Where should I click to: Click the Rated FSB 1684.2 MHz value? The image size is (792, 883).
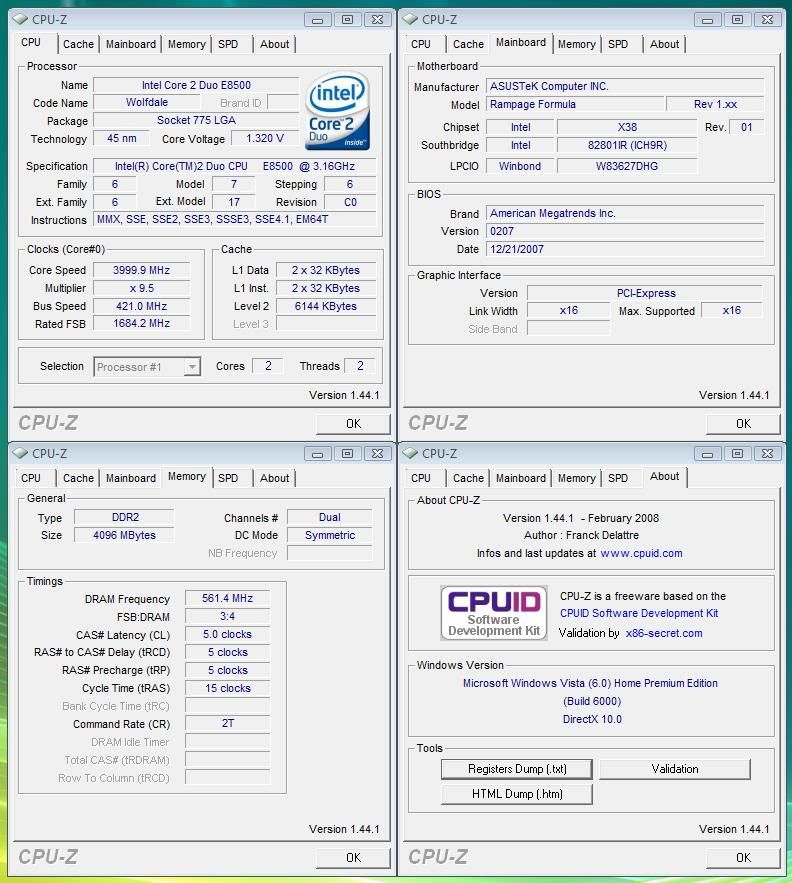(141, 323)
